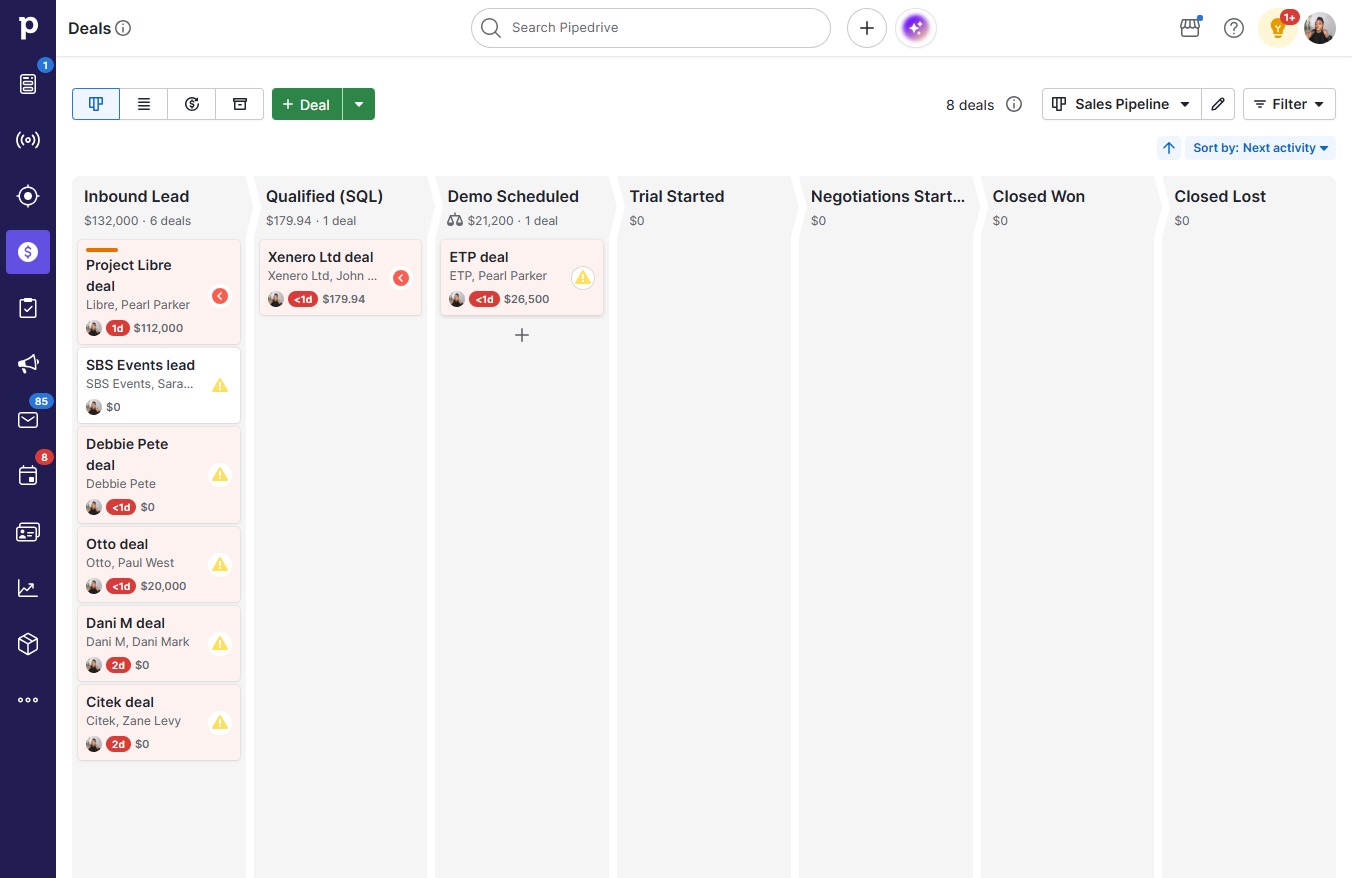The width and height of the screenshot is (1352, 878).
Task: Click "SBS Events lead" card title
Action: coord(140,365)
